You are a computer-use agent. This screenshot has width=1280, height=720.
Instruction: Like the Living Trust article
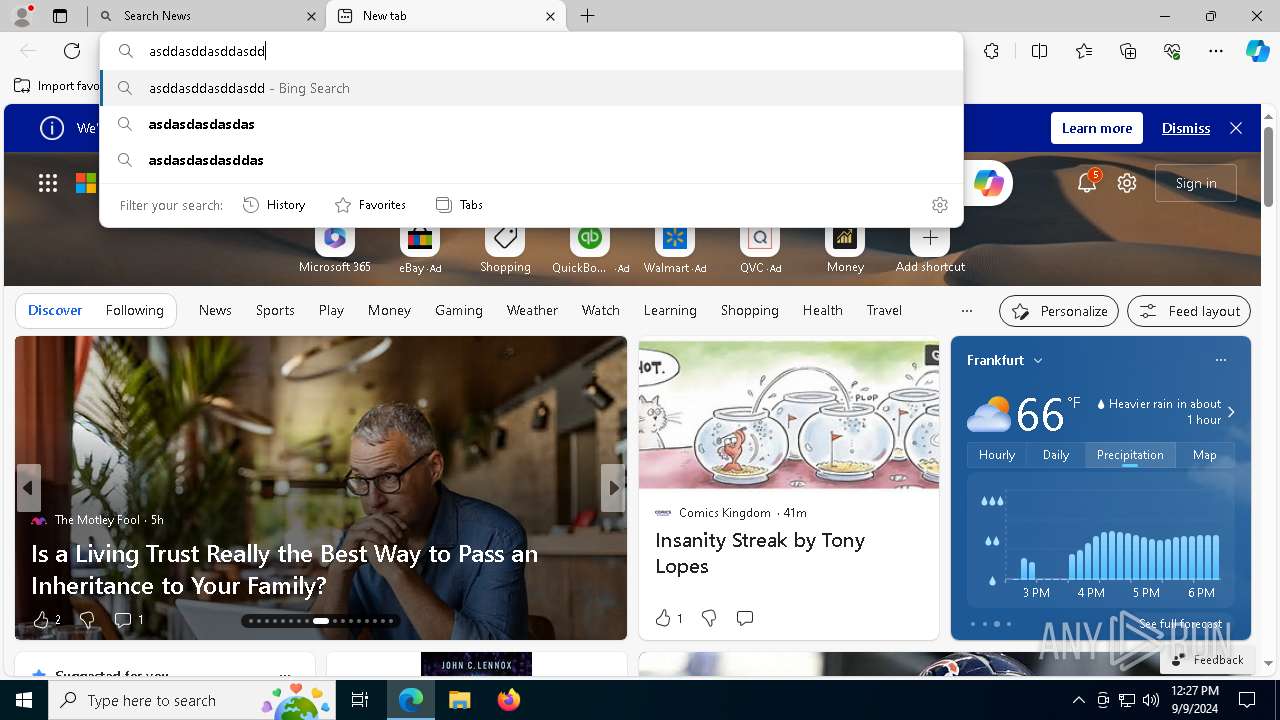[x=41, y=620]
